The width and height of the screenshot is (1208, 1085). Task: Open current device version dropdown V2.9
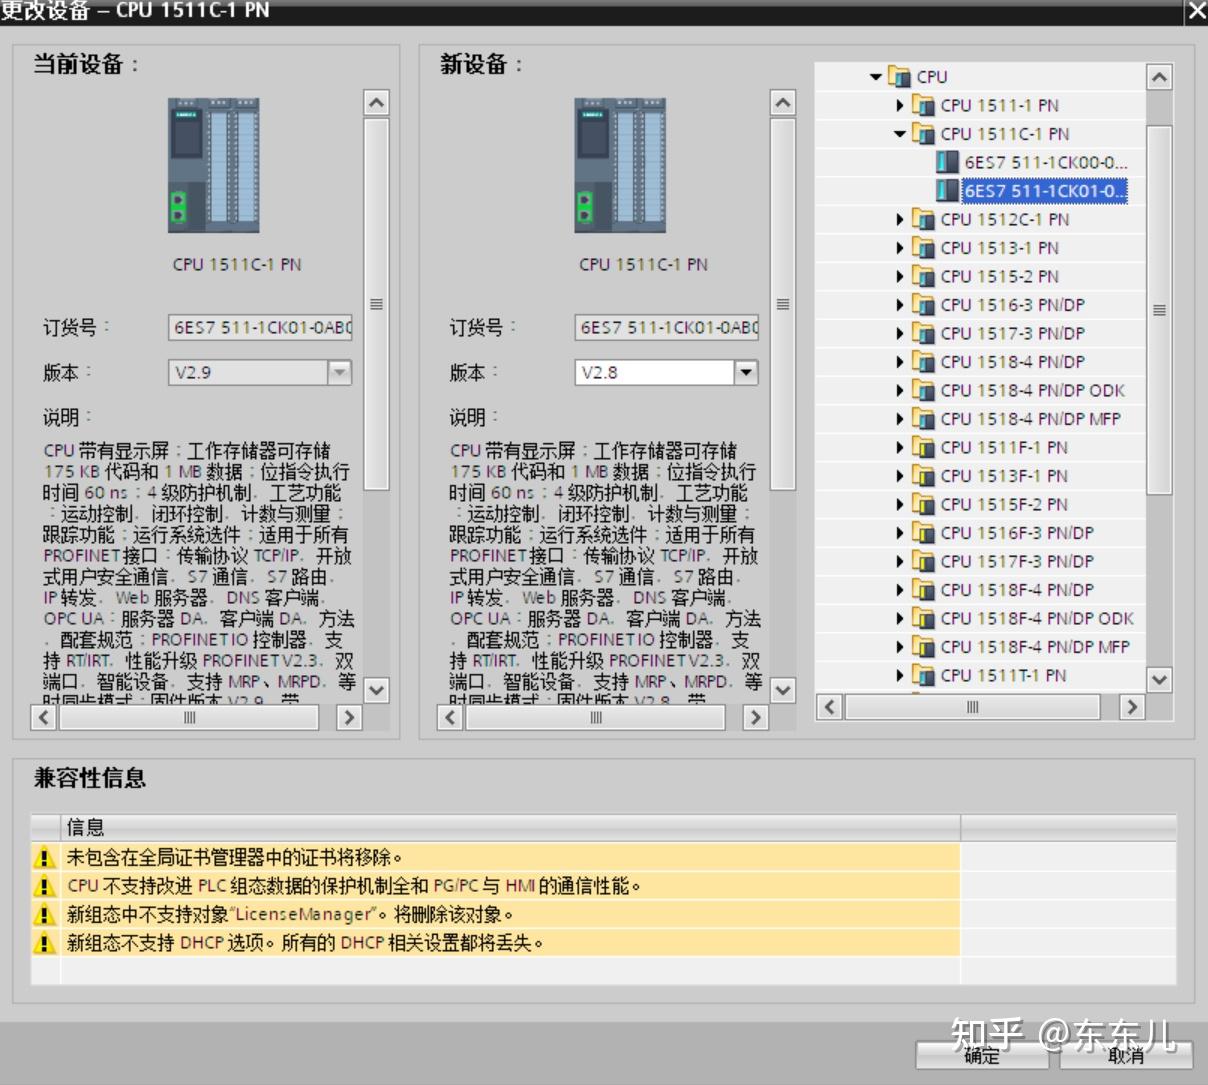340,373
